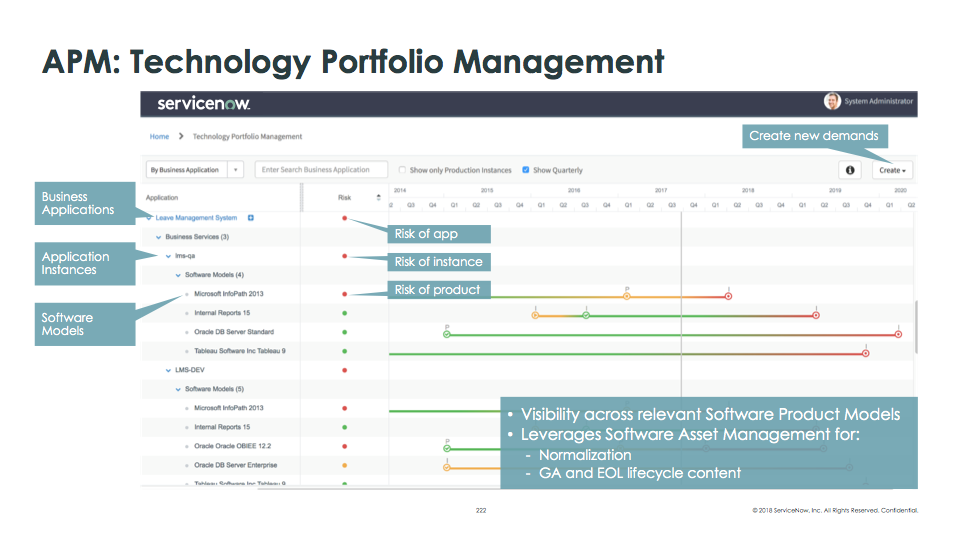This screenshot has height=540, width=960.
Task: Click Oracle OBIEE 12.2 green P marker
Action: click(x=447, y=449)
